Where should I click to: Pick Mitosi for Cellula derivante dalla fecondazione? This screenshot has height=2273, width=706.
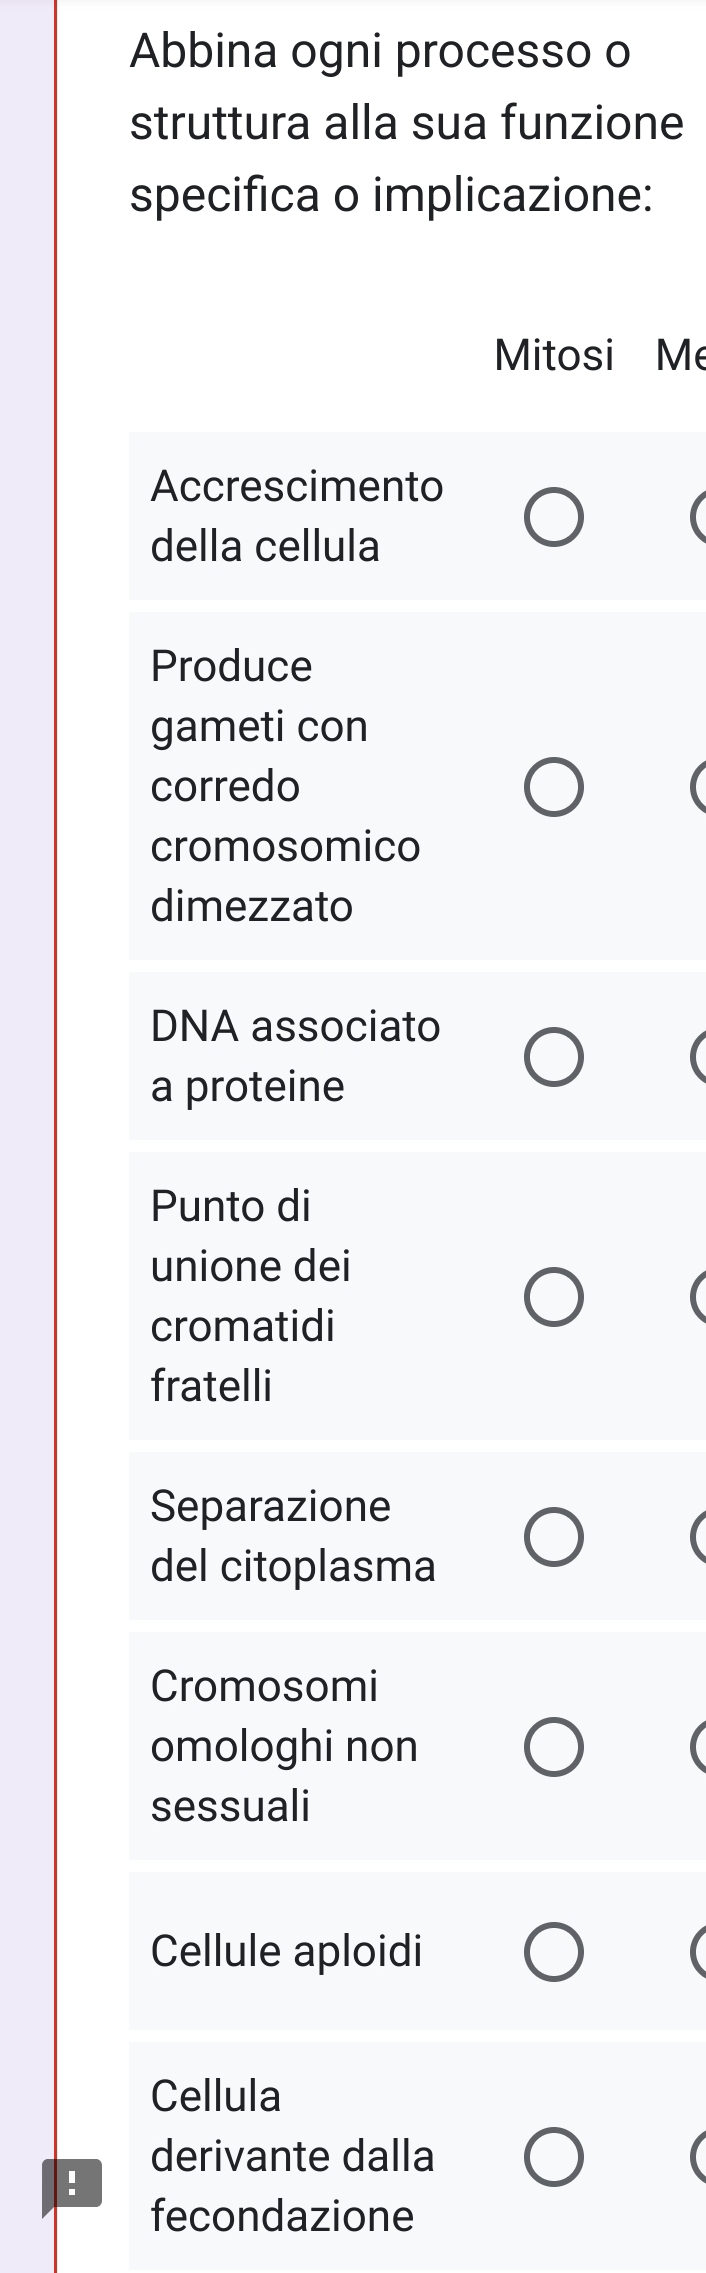coord(554,2157)
